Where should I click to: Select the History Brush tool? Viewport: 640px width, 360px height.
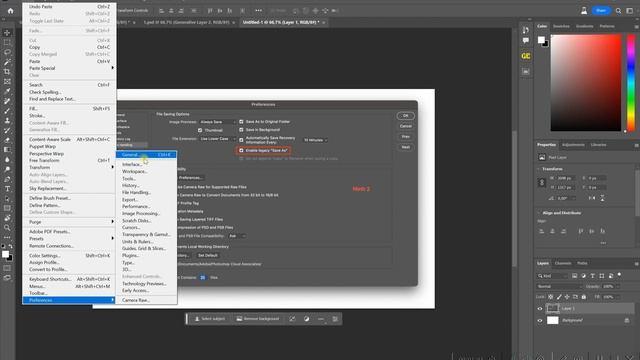click(x=7, y=131)
